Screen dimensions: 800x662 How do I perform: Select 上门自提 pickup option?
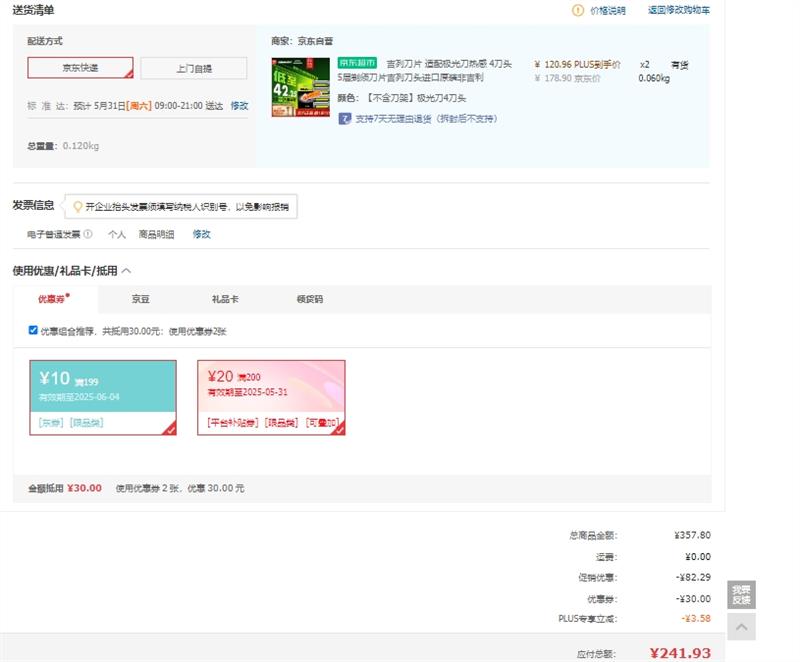coord(193,68)
